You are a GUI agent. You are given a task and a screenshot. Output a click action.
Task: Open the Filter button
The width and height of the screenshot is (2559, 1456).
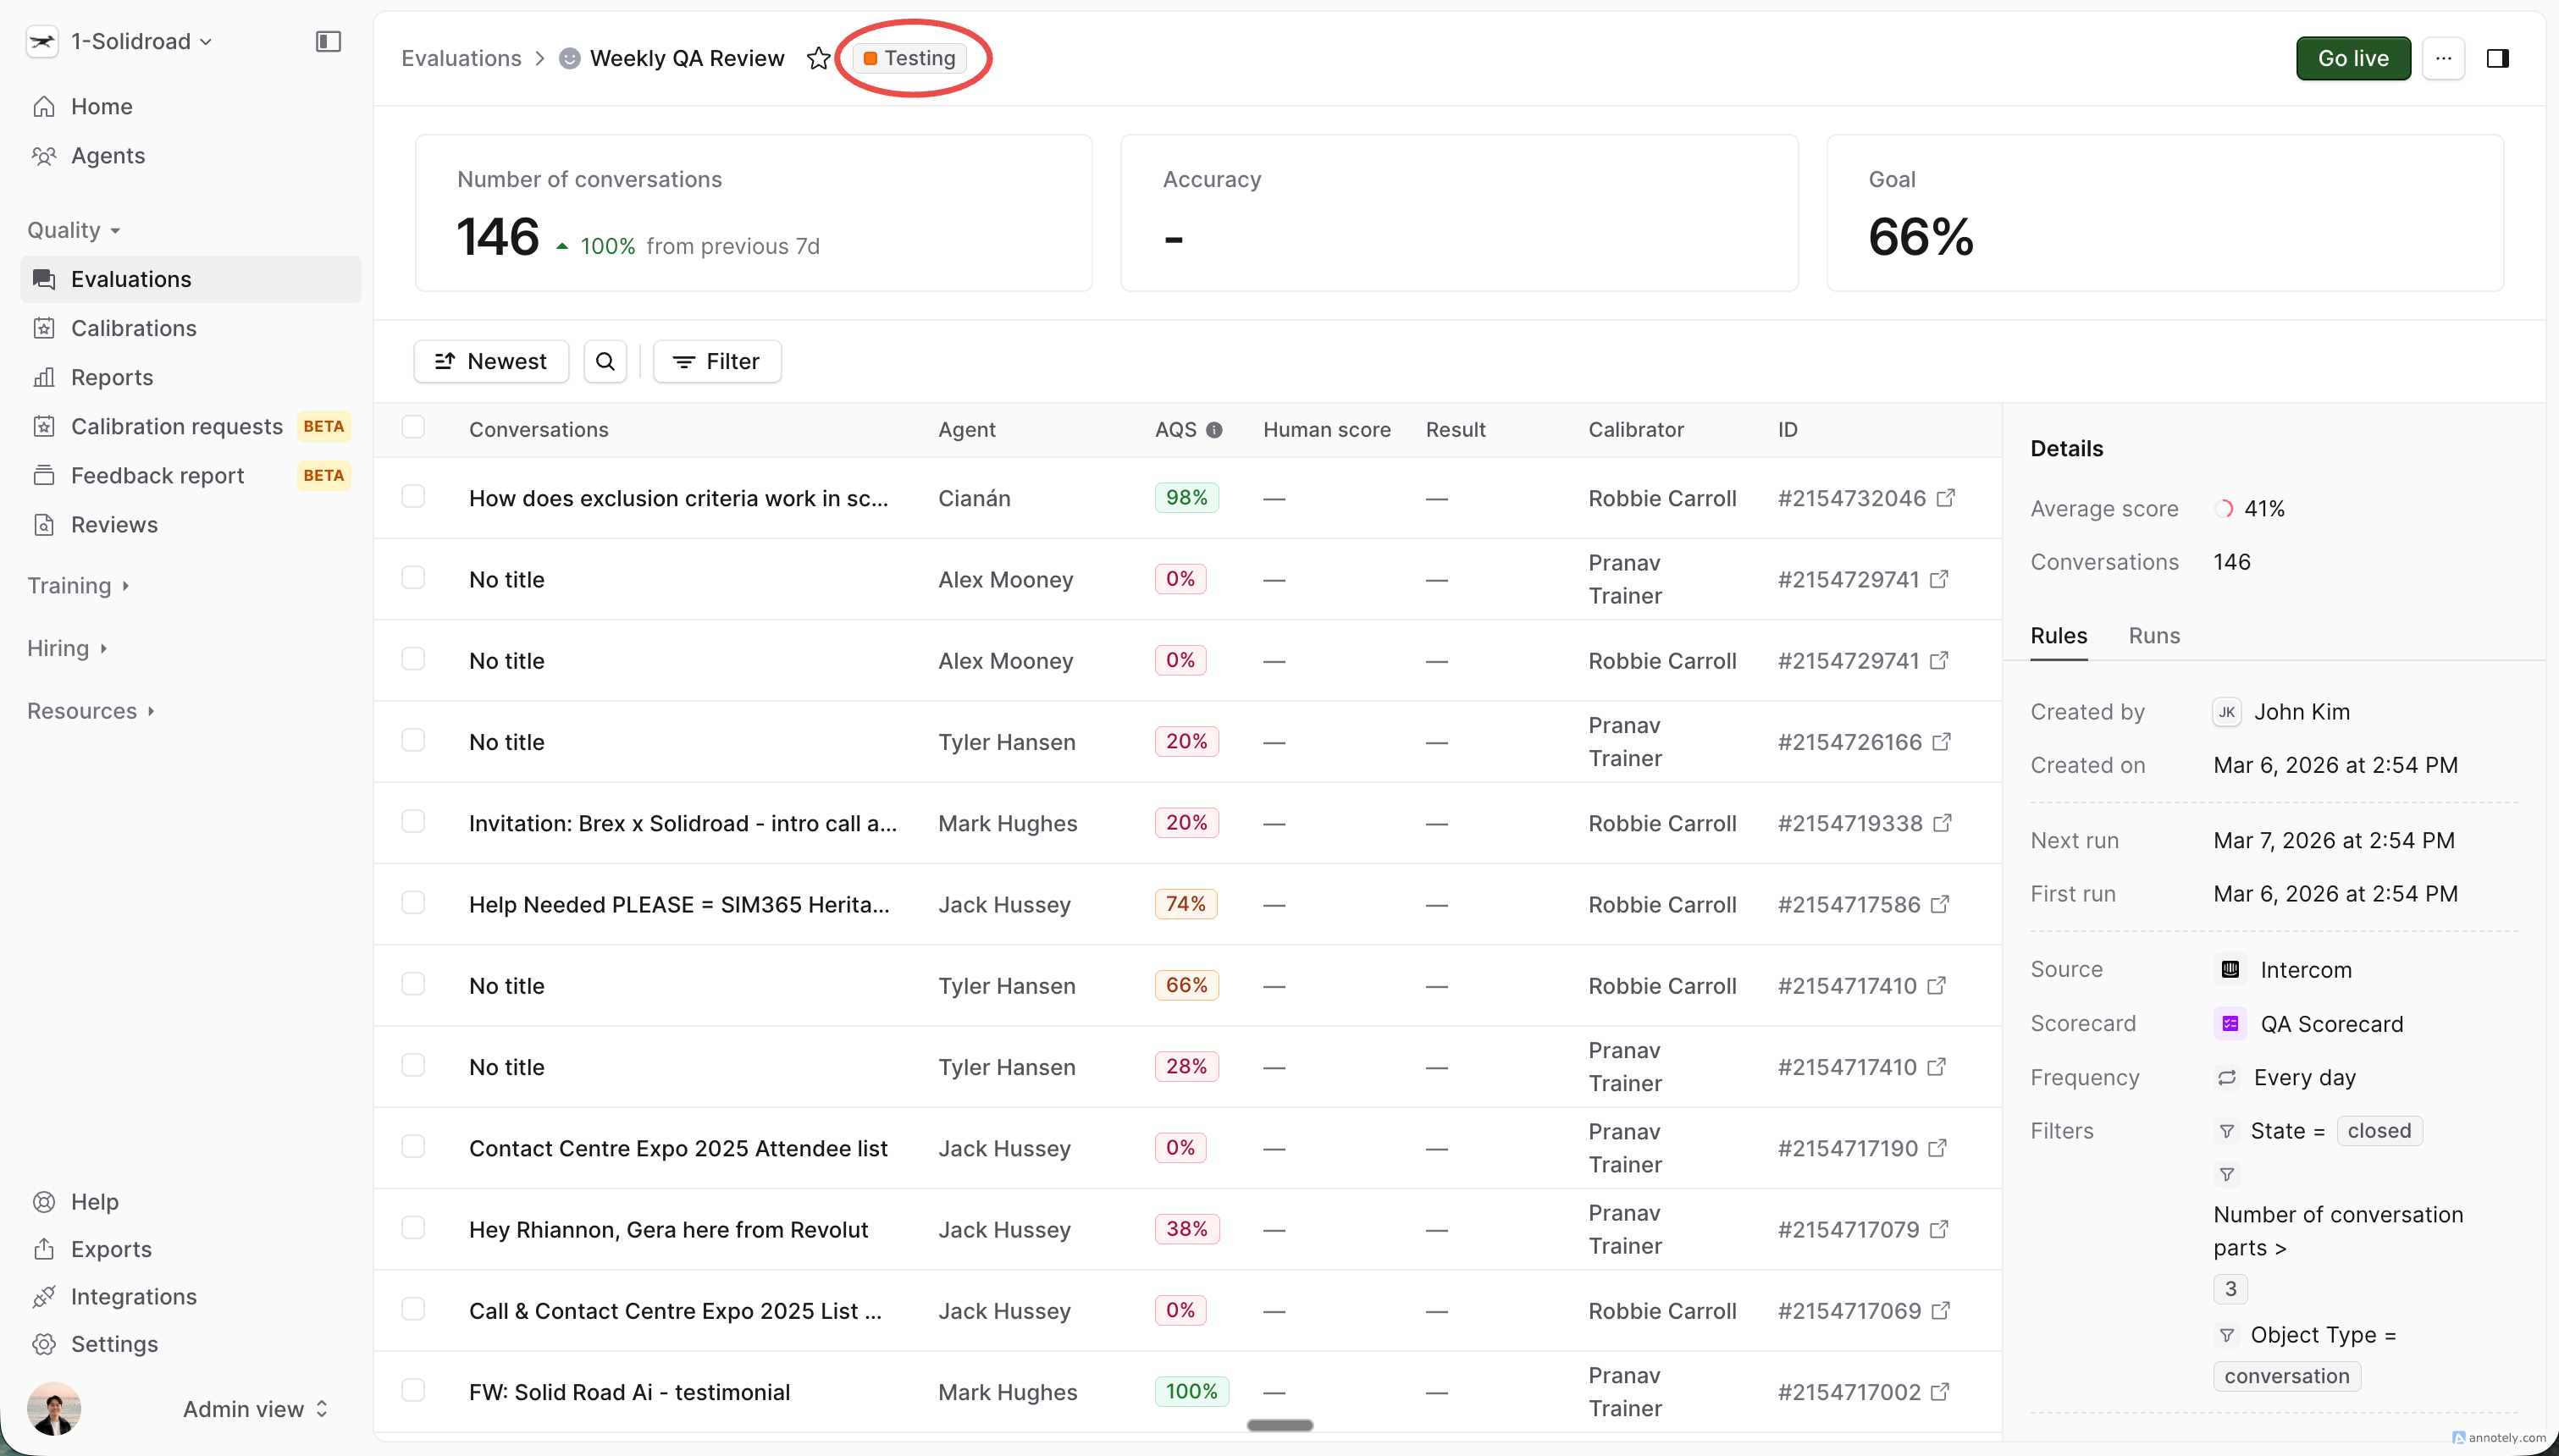[x=717, y=361]
